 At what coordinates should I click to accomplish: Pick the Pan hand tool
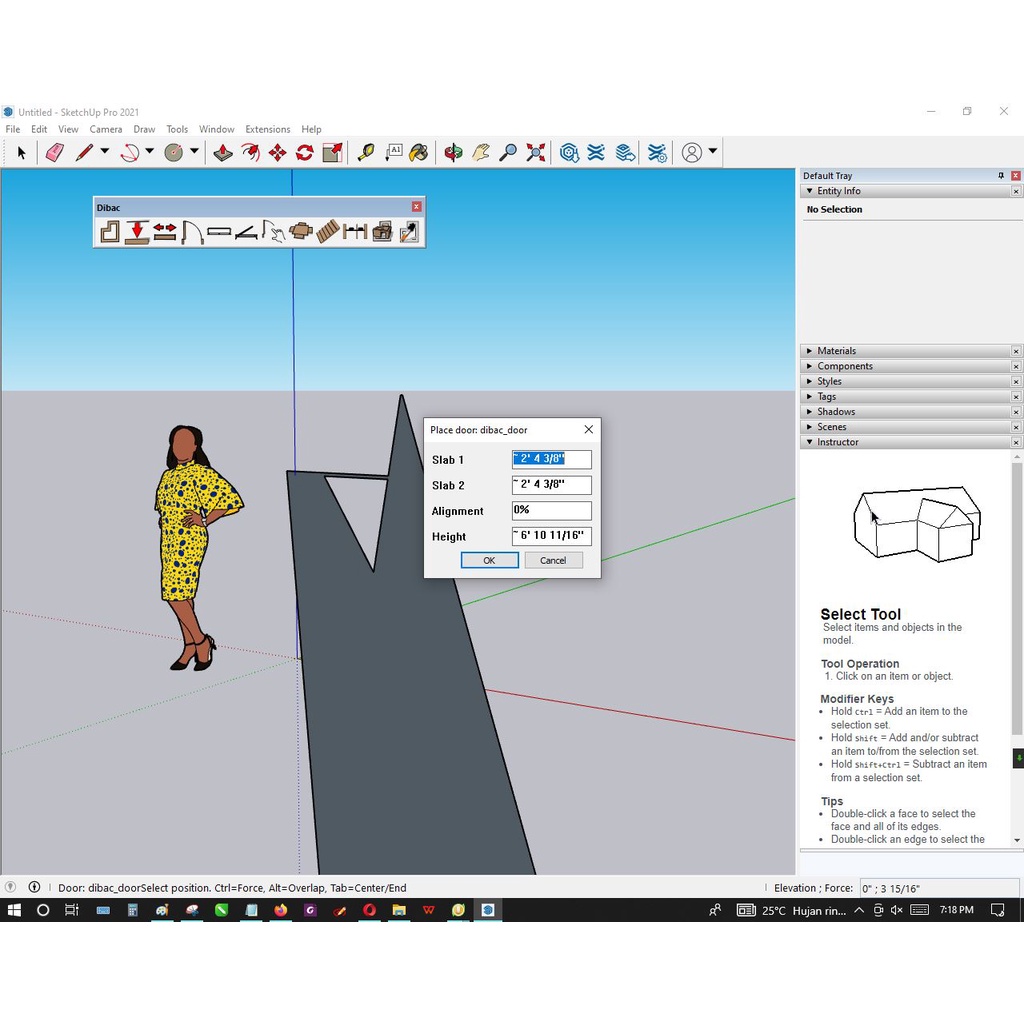(x=481, y=153)
